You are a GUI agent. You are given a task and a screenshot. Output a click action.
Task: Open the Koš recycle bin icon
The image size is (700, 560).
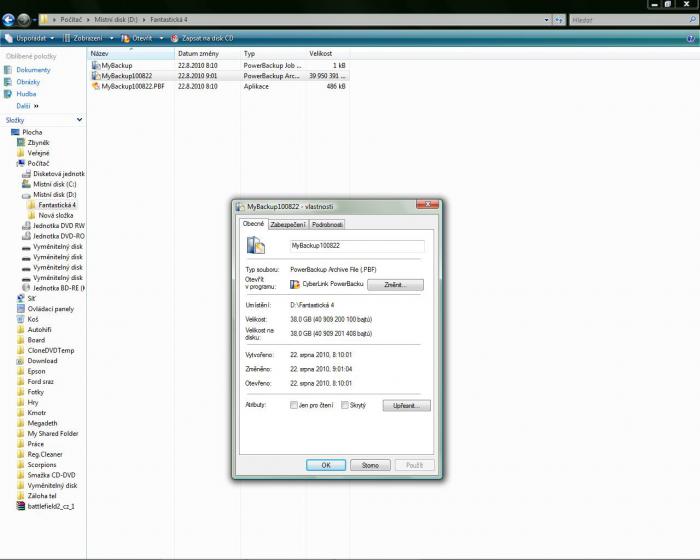[21, 319]
